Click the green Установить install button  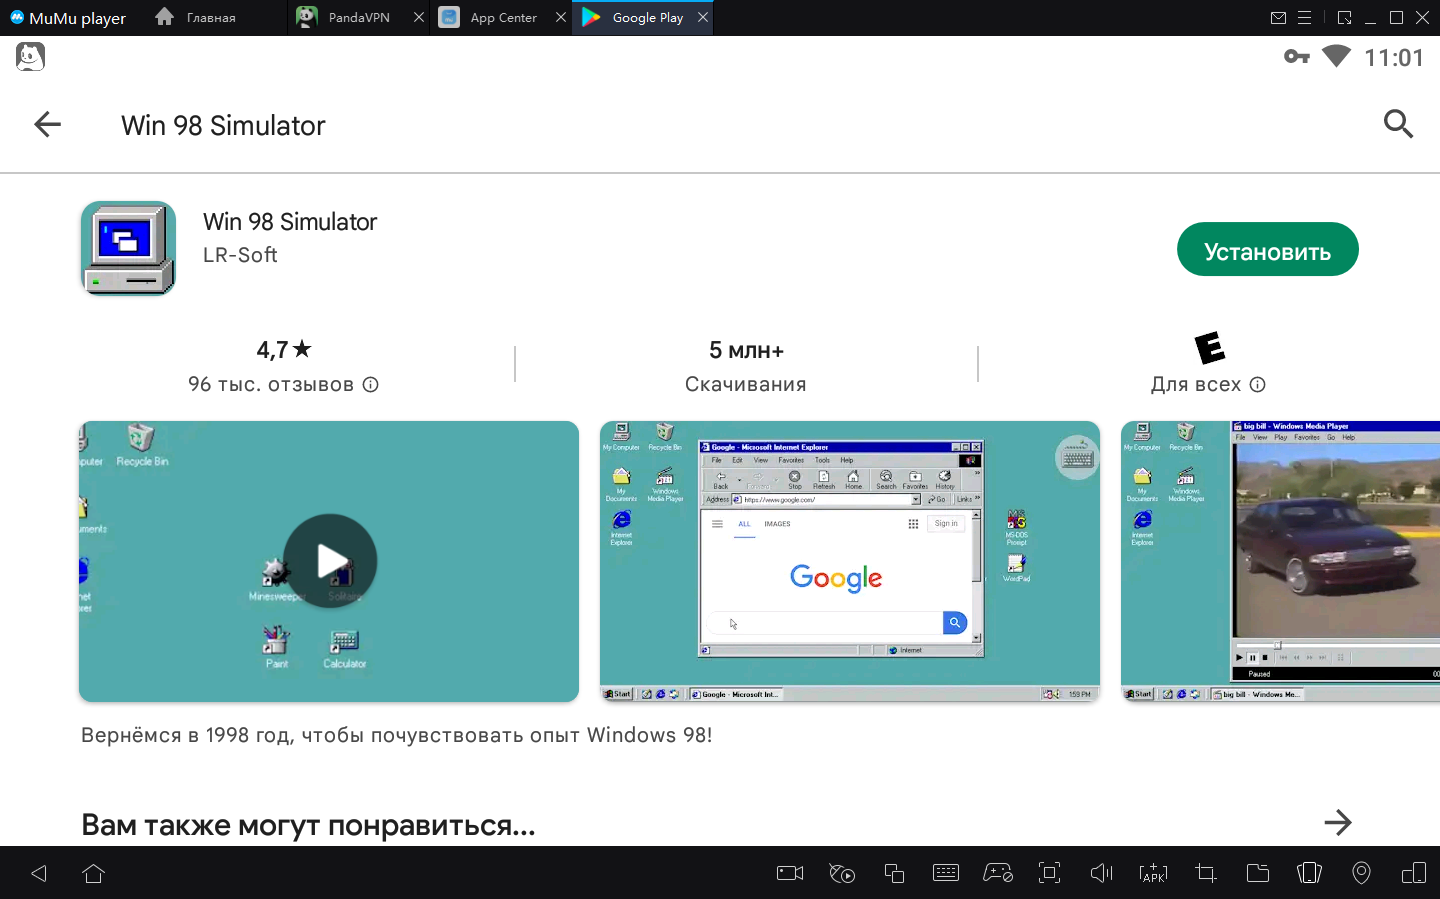click(x=1267, y=250)
